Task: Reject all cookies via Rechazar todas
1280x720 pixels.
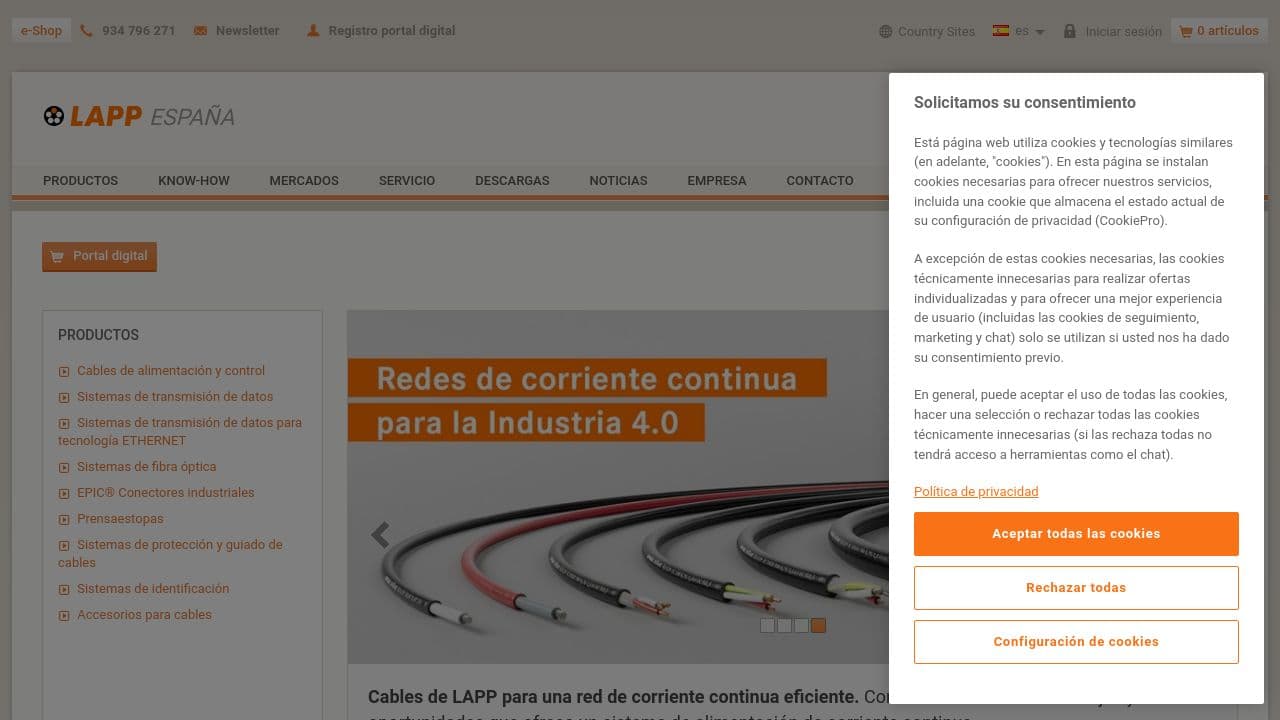Action: [x=1075, y=587]
